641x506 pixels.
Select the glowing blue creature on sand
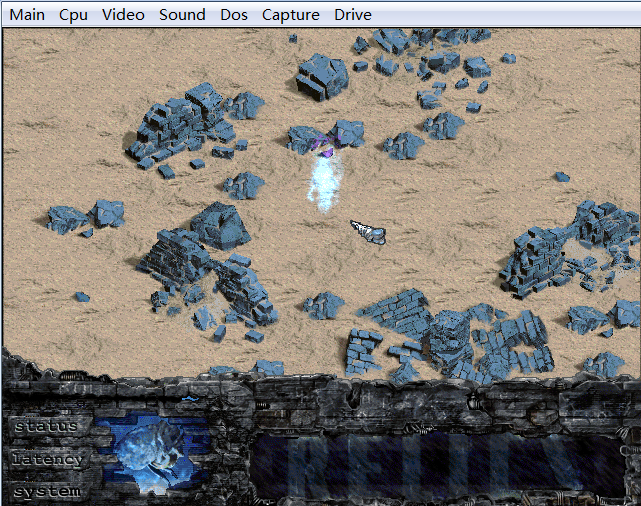[325, 182]
